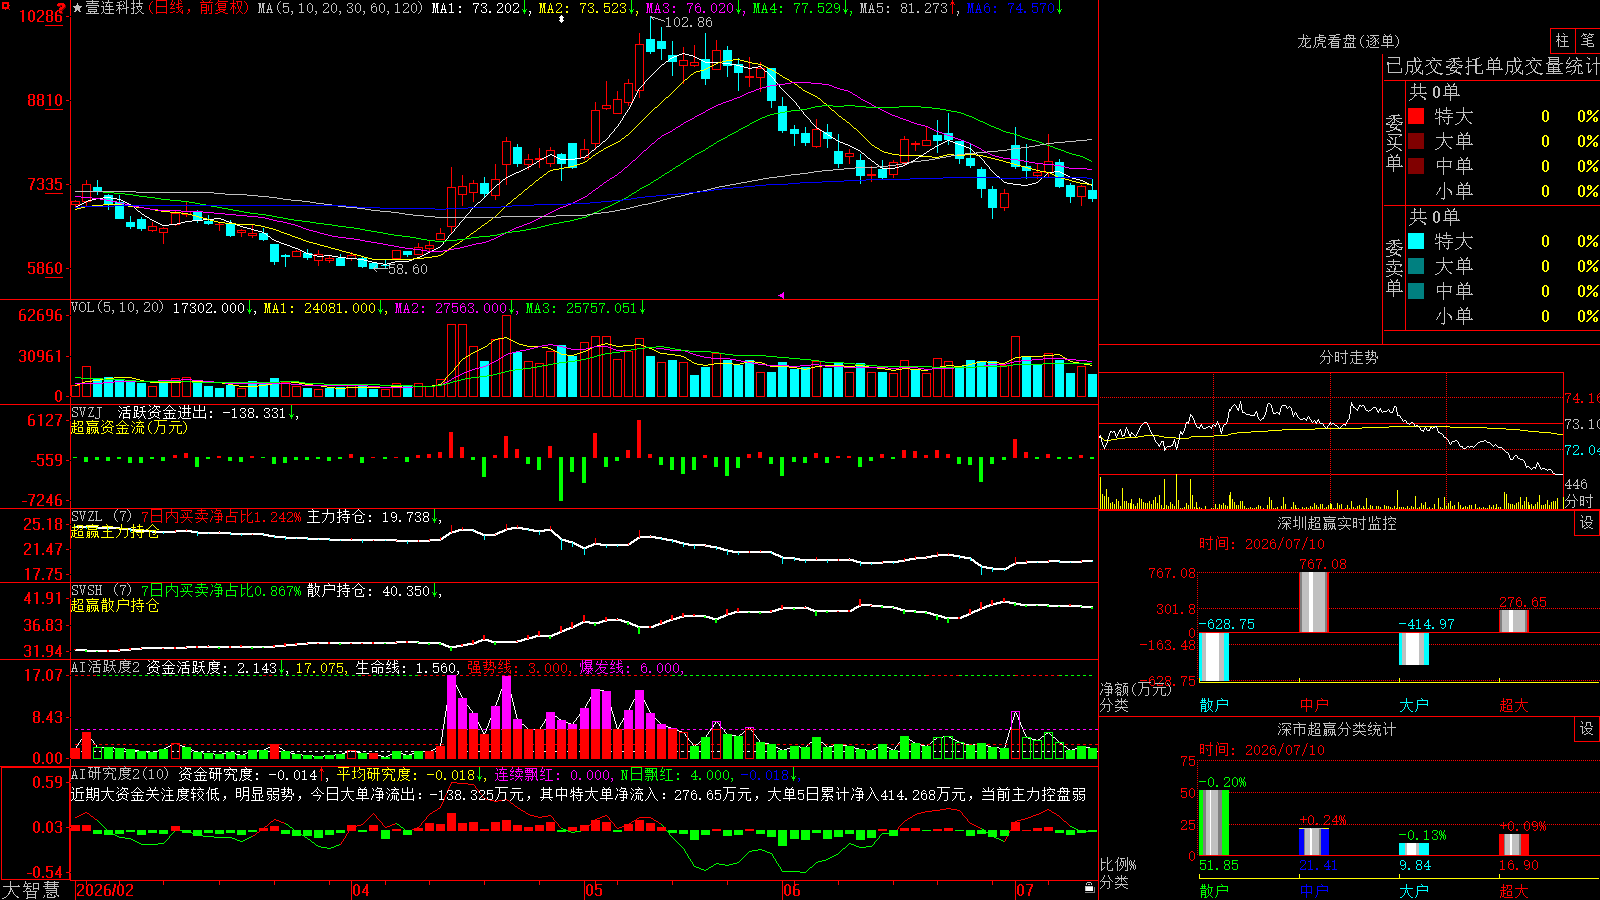Select the 分时走势 panel header
Screen dimensions: 1600x900
pyautogui.click(x=1348, y=357)
